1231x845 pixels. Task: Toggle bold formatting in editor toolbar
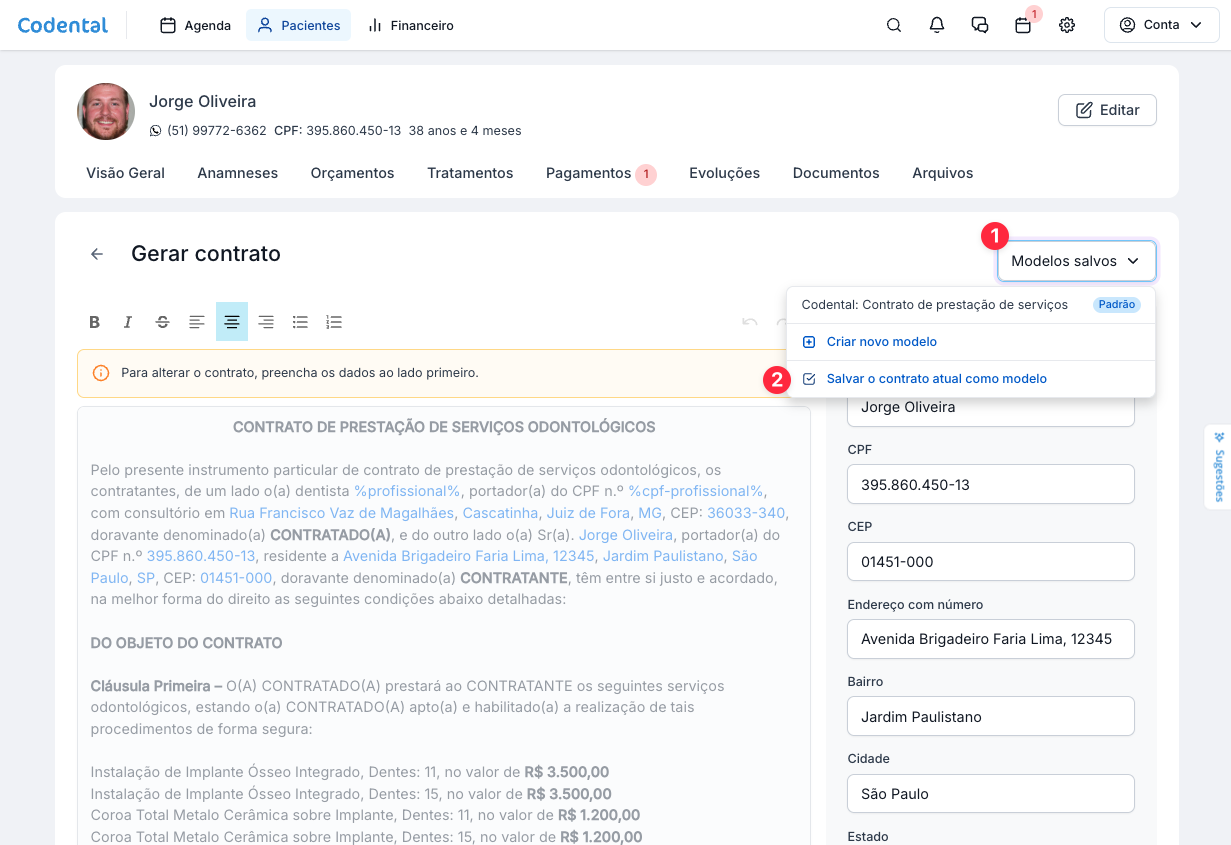click(x=95, y=322)
